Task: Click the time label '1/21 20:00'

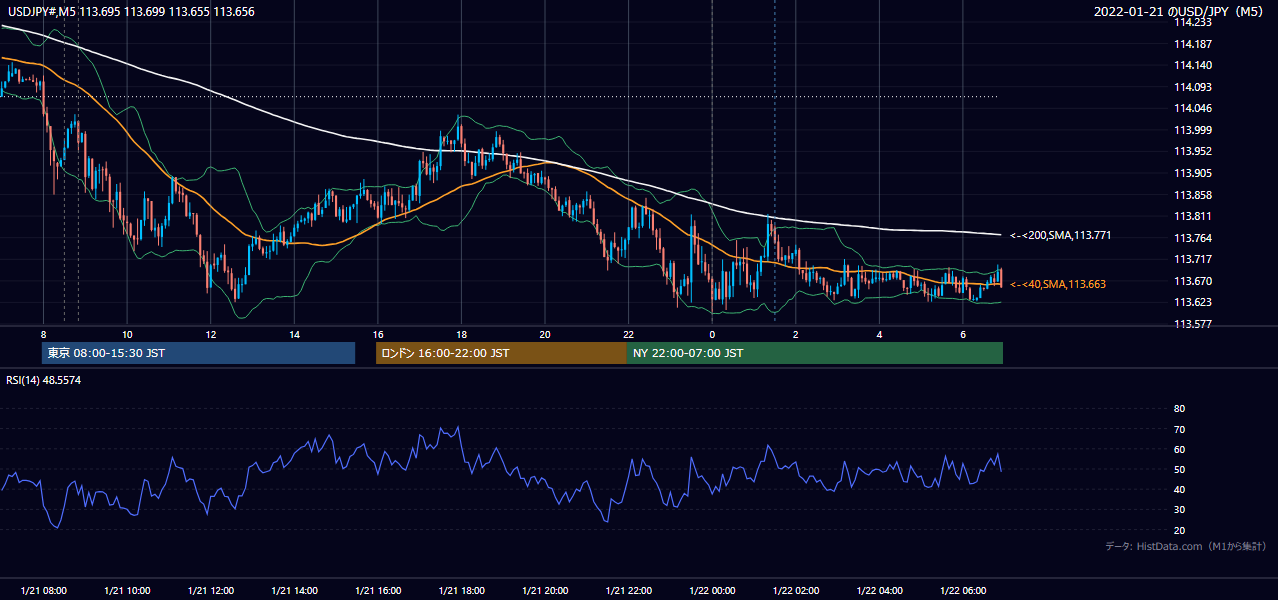Action: (545, 591)
